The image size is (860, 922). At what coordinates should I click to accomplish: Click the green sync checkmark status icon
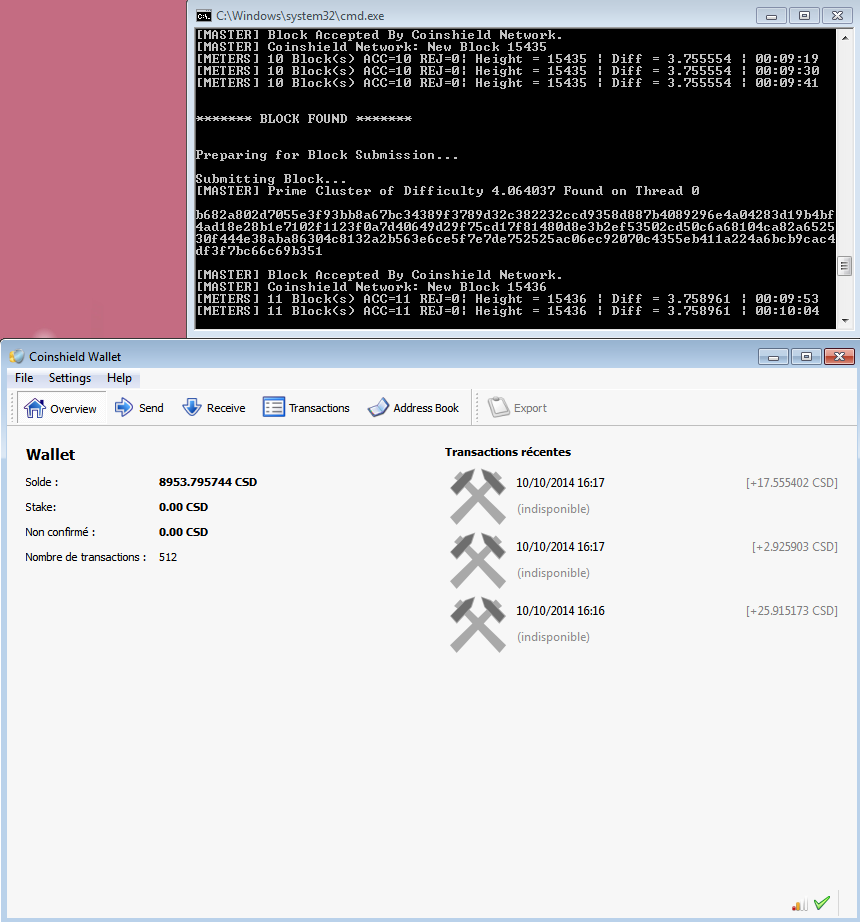tap(822, 902)
